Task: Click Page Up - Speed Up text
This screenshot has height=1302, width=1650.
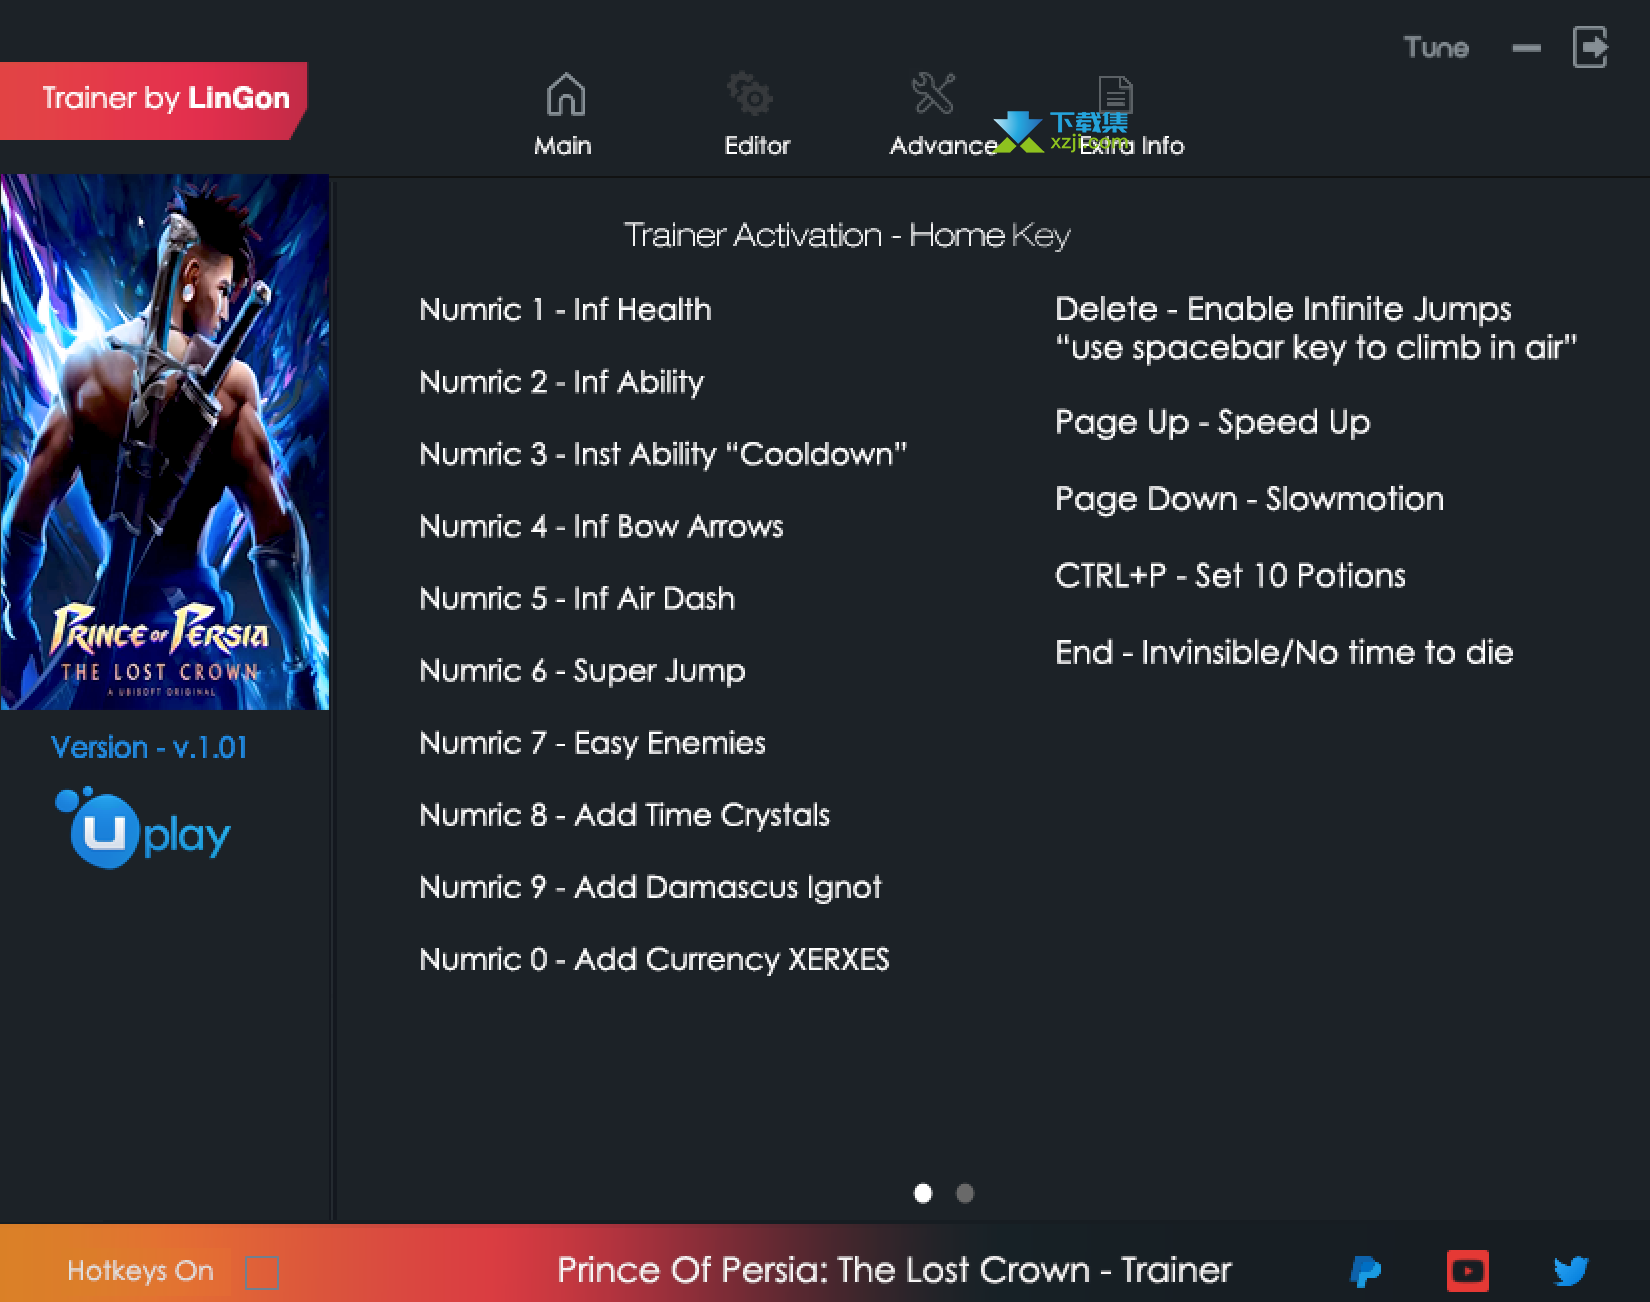Action: coord(1212,423)
